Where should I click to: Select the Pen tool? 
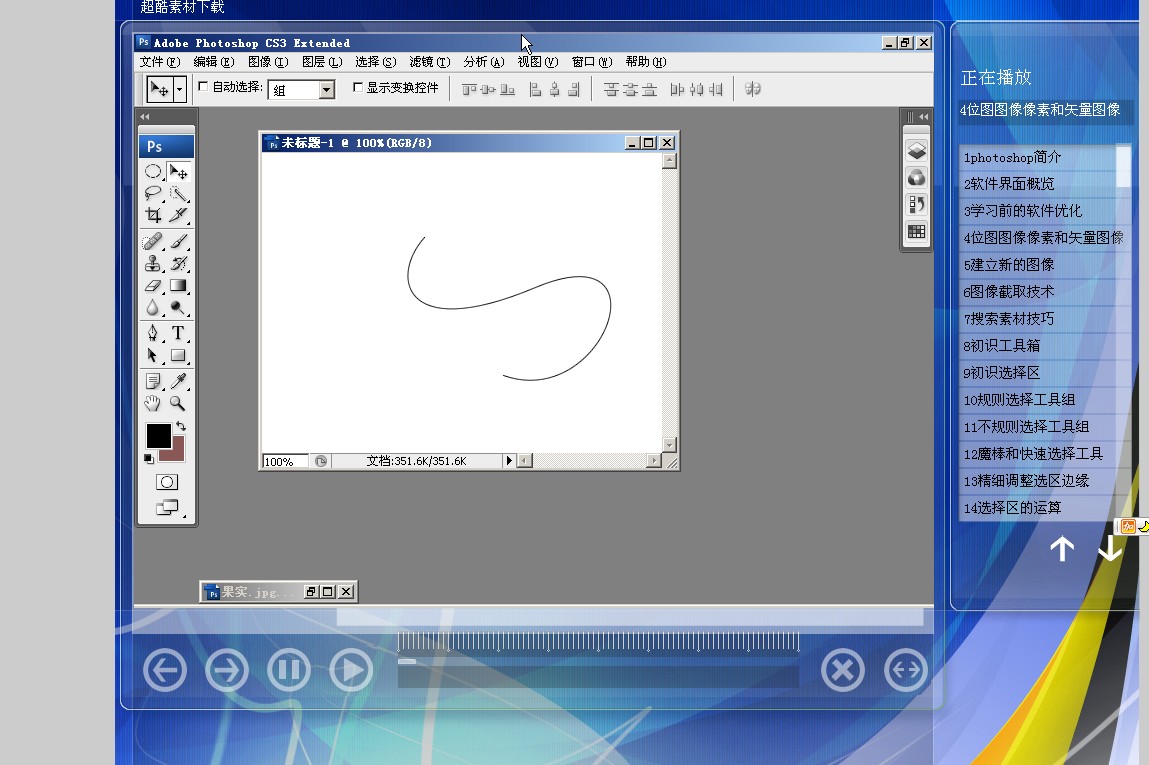point(153,333)
